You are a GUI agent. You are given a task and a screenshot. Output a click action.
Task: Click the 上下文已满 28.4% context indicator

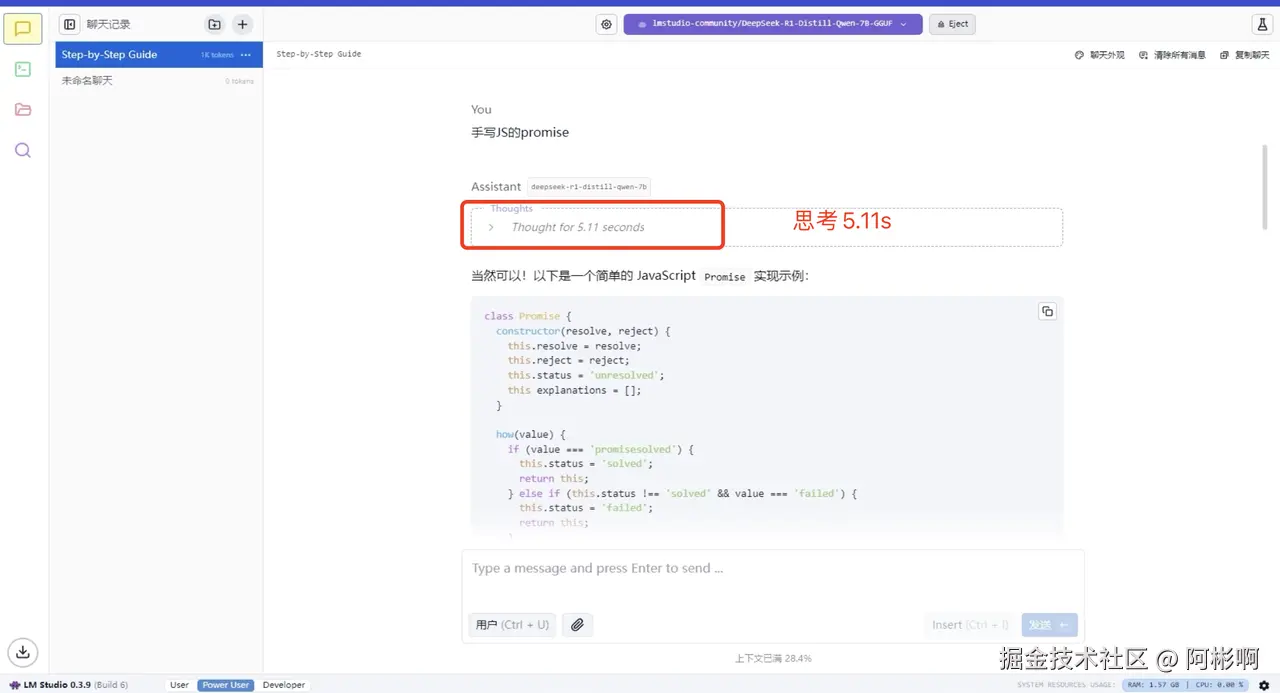773,659
